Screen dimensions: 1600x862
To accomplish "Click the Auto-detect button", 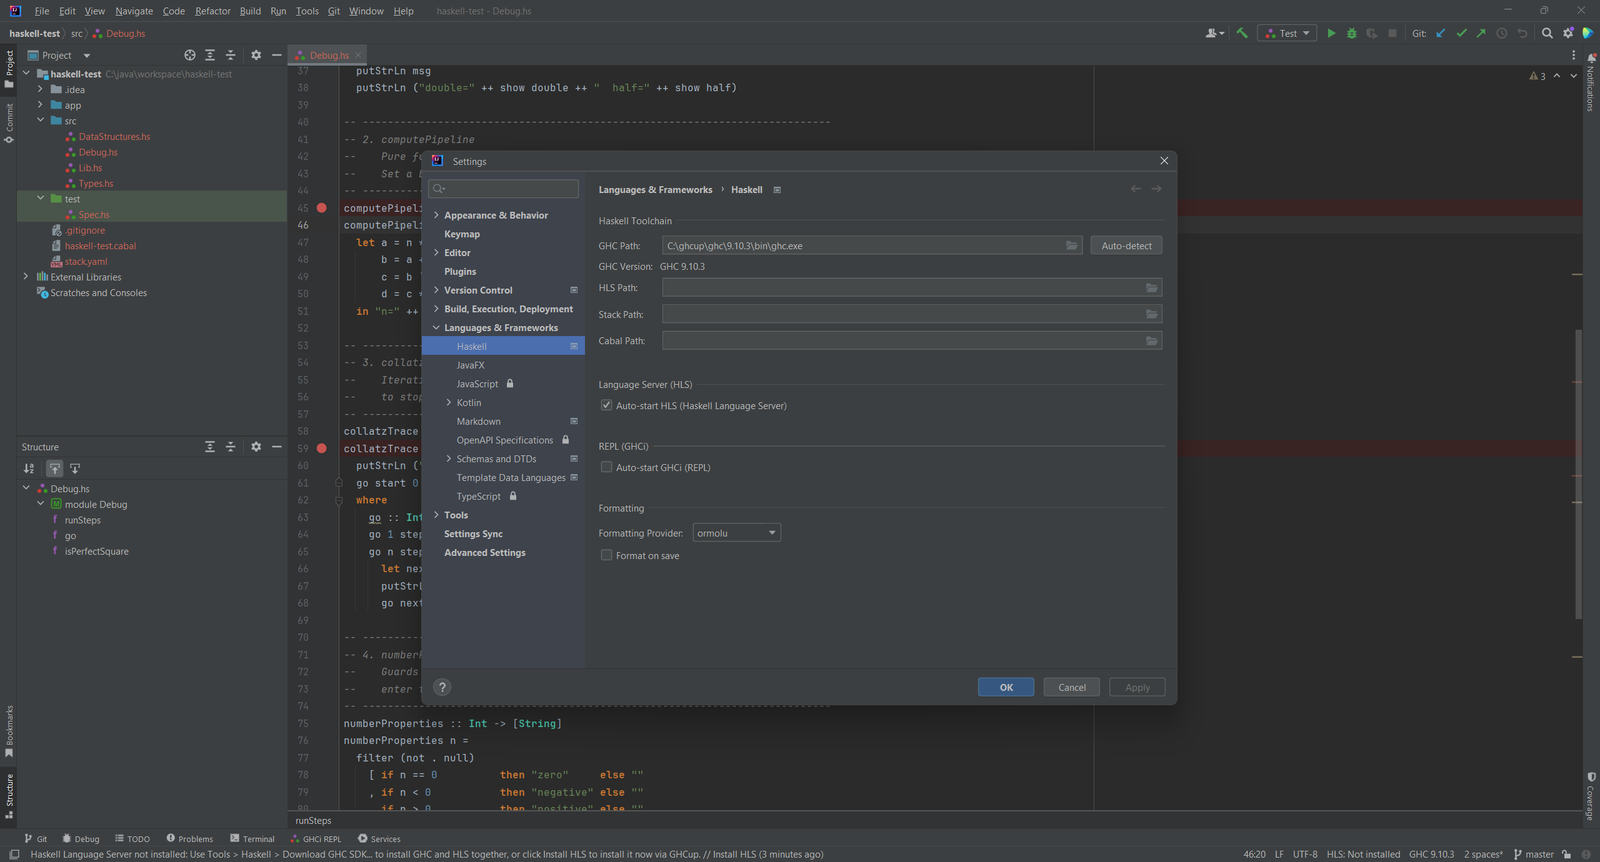I will 1126,246.
